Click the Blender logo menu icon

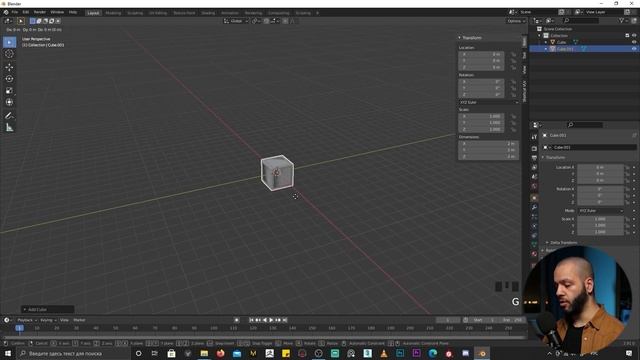pos(6,12)
